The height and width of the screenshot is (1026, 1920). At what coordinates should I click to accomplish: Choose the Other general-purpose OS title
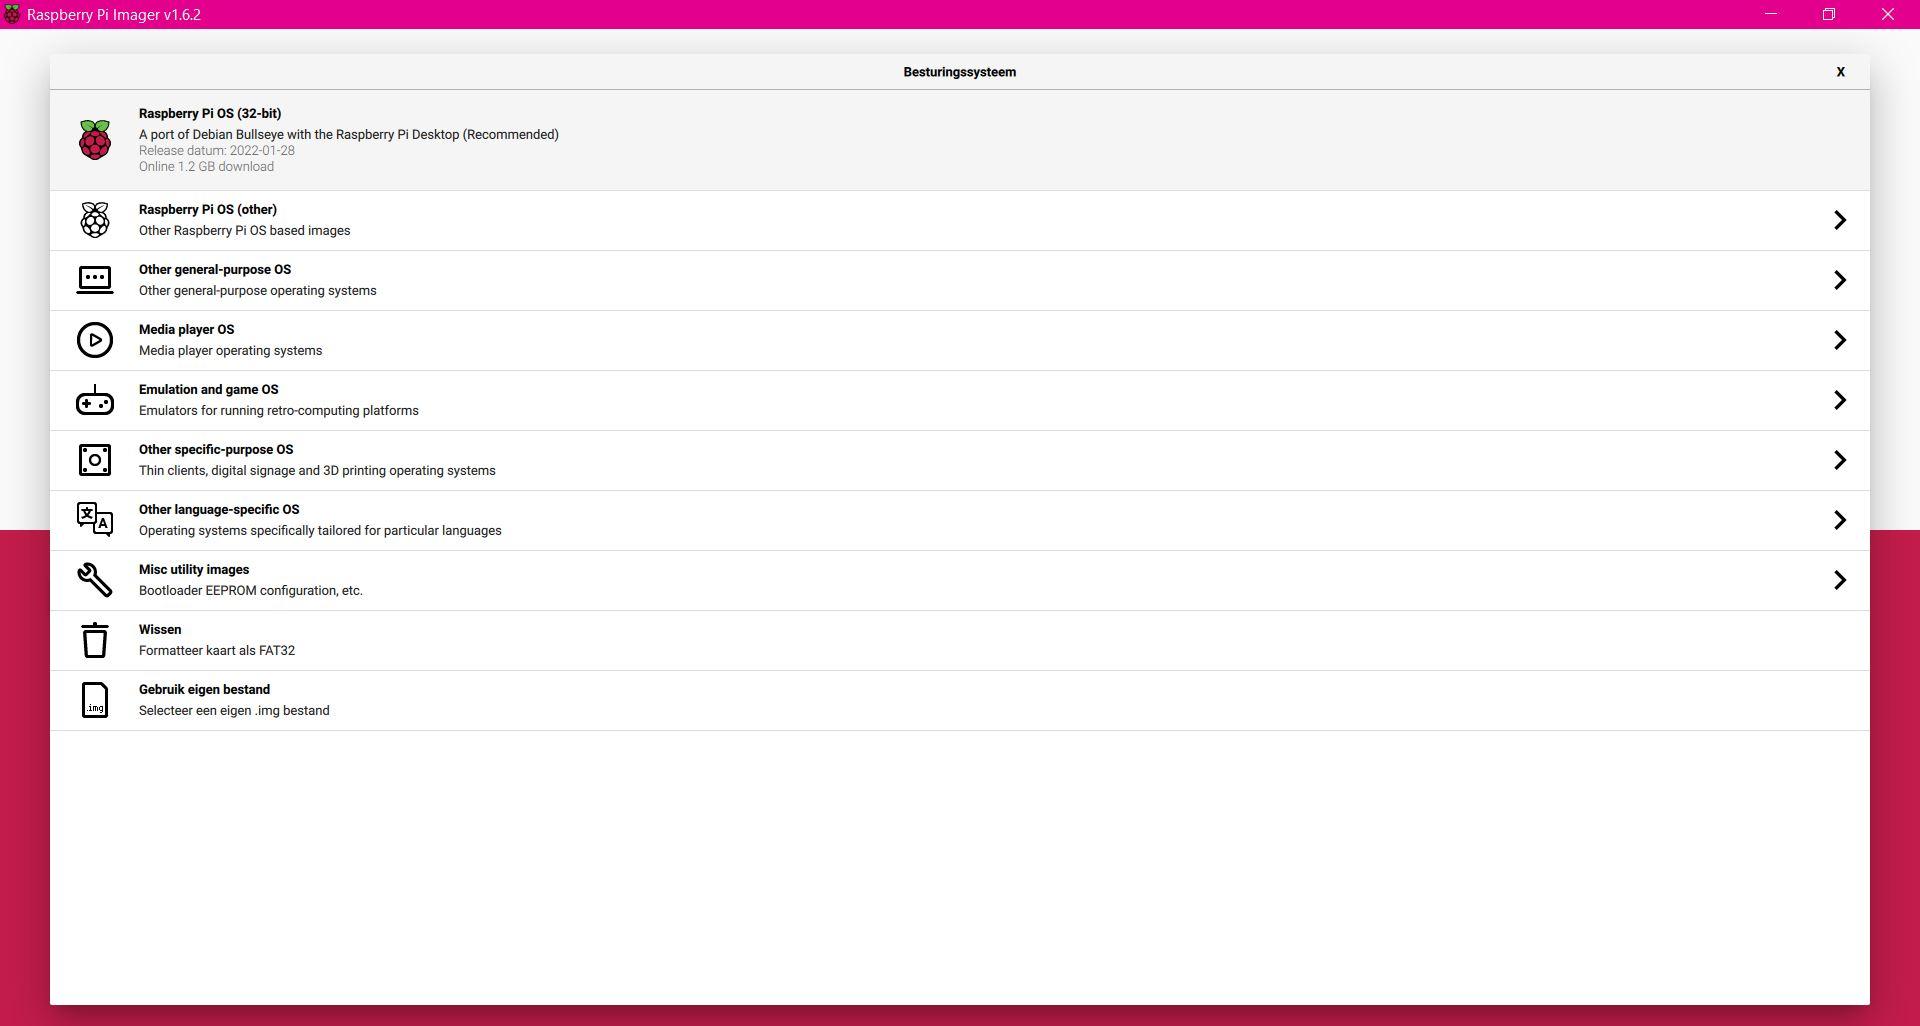(x=215, y=270)
